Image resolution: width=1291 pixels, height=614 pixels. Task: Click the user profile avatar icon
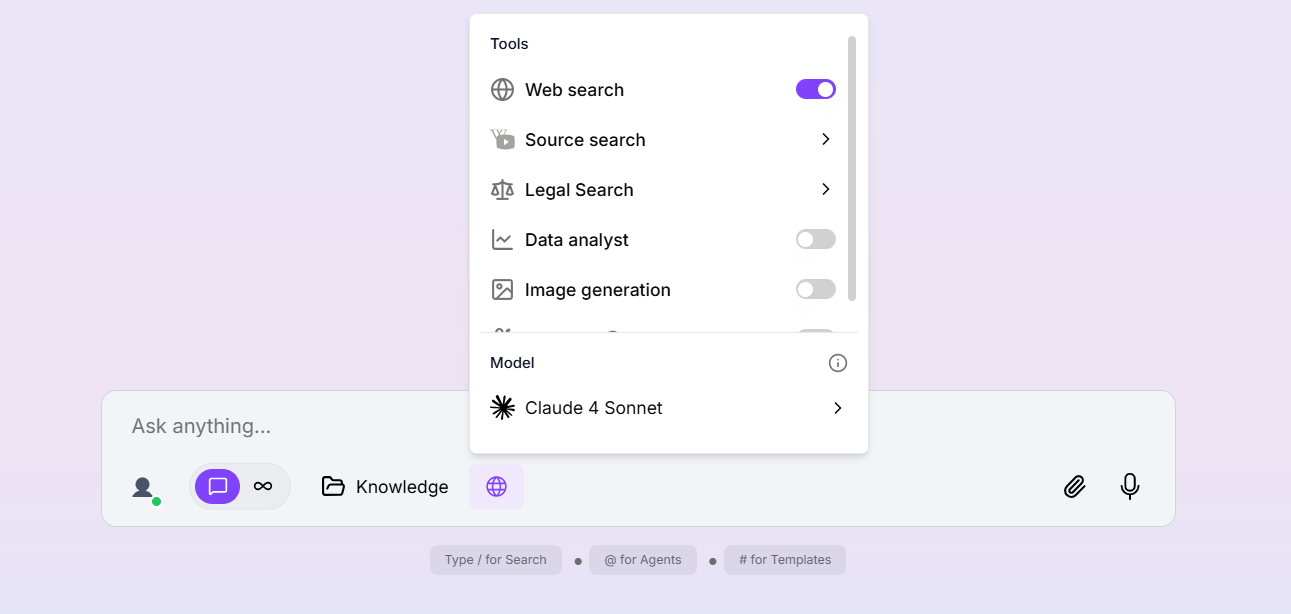pyautogui.click(x=144, y=488)
